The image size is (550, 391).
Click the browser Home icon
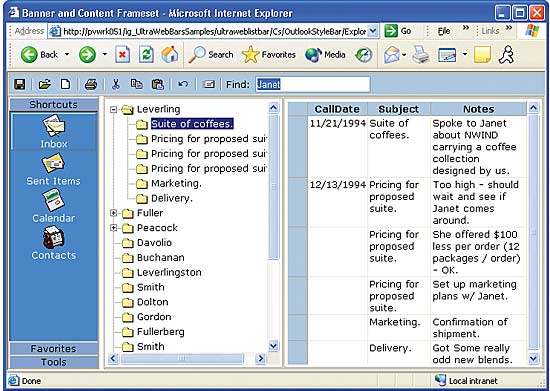pyautogui.click(x=170, y=55)
